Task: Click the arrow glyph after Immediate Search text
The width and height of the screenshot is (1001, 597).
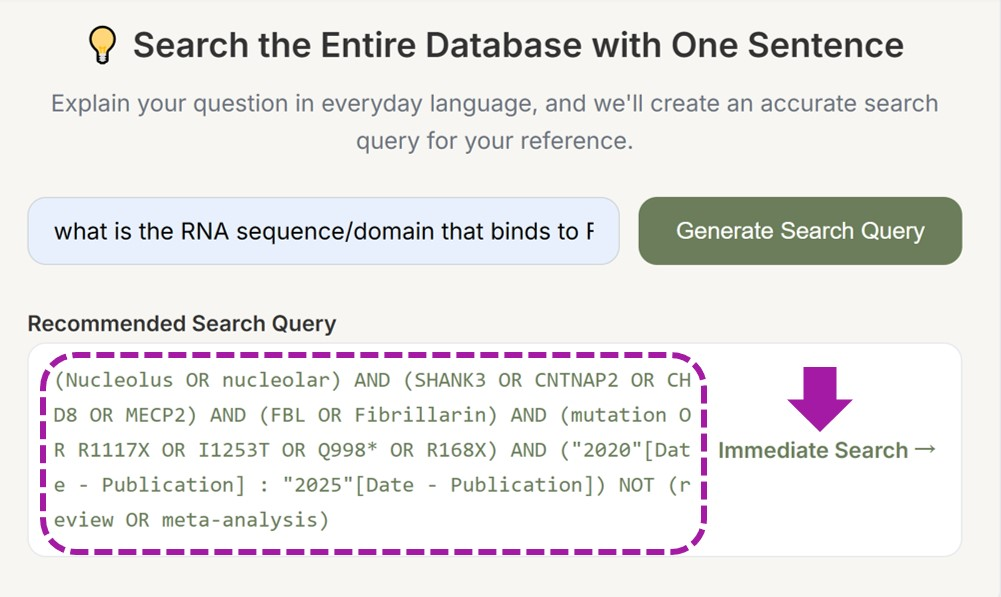Action: [x=926, y=451]
